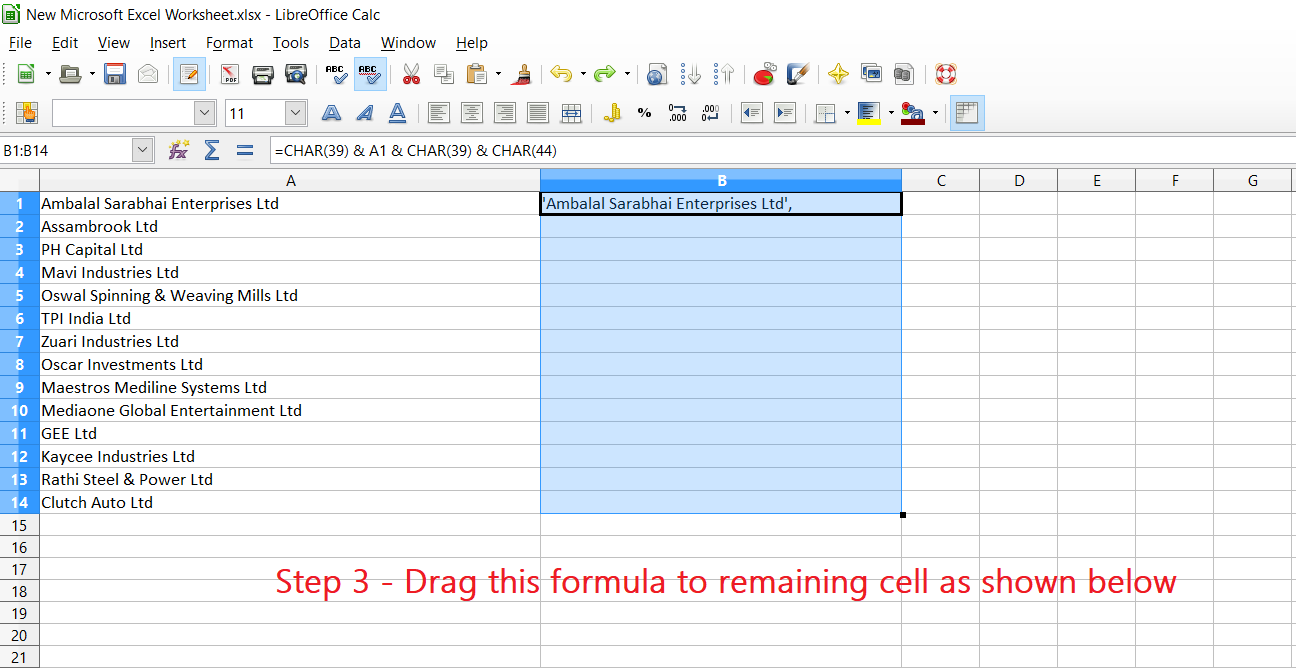This screenshot has width=1296, height=668.
Task: Insert a chart
Action: (763, 74)
